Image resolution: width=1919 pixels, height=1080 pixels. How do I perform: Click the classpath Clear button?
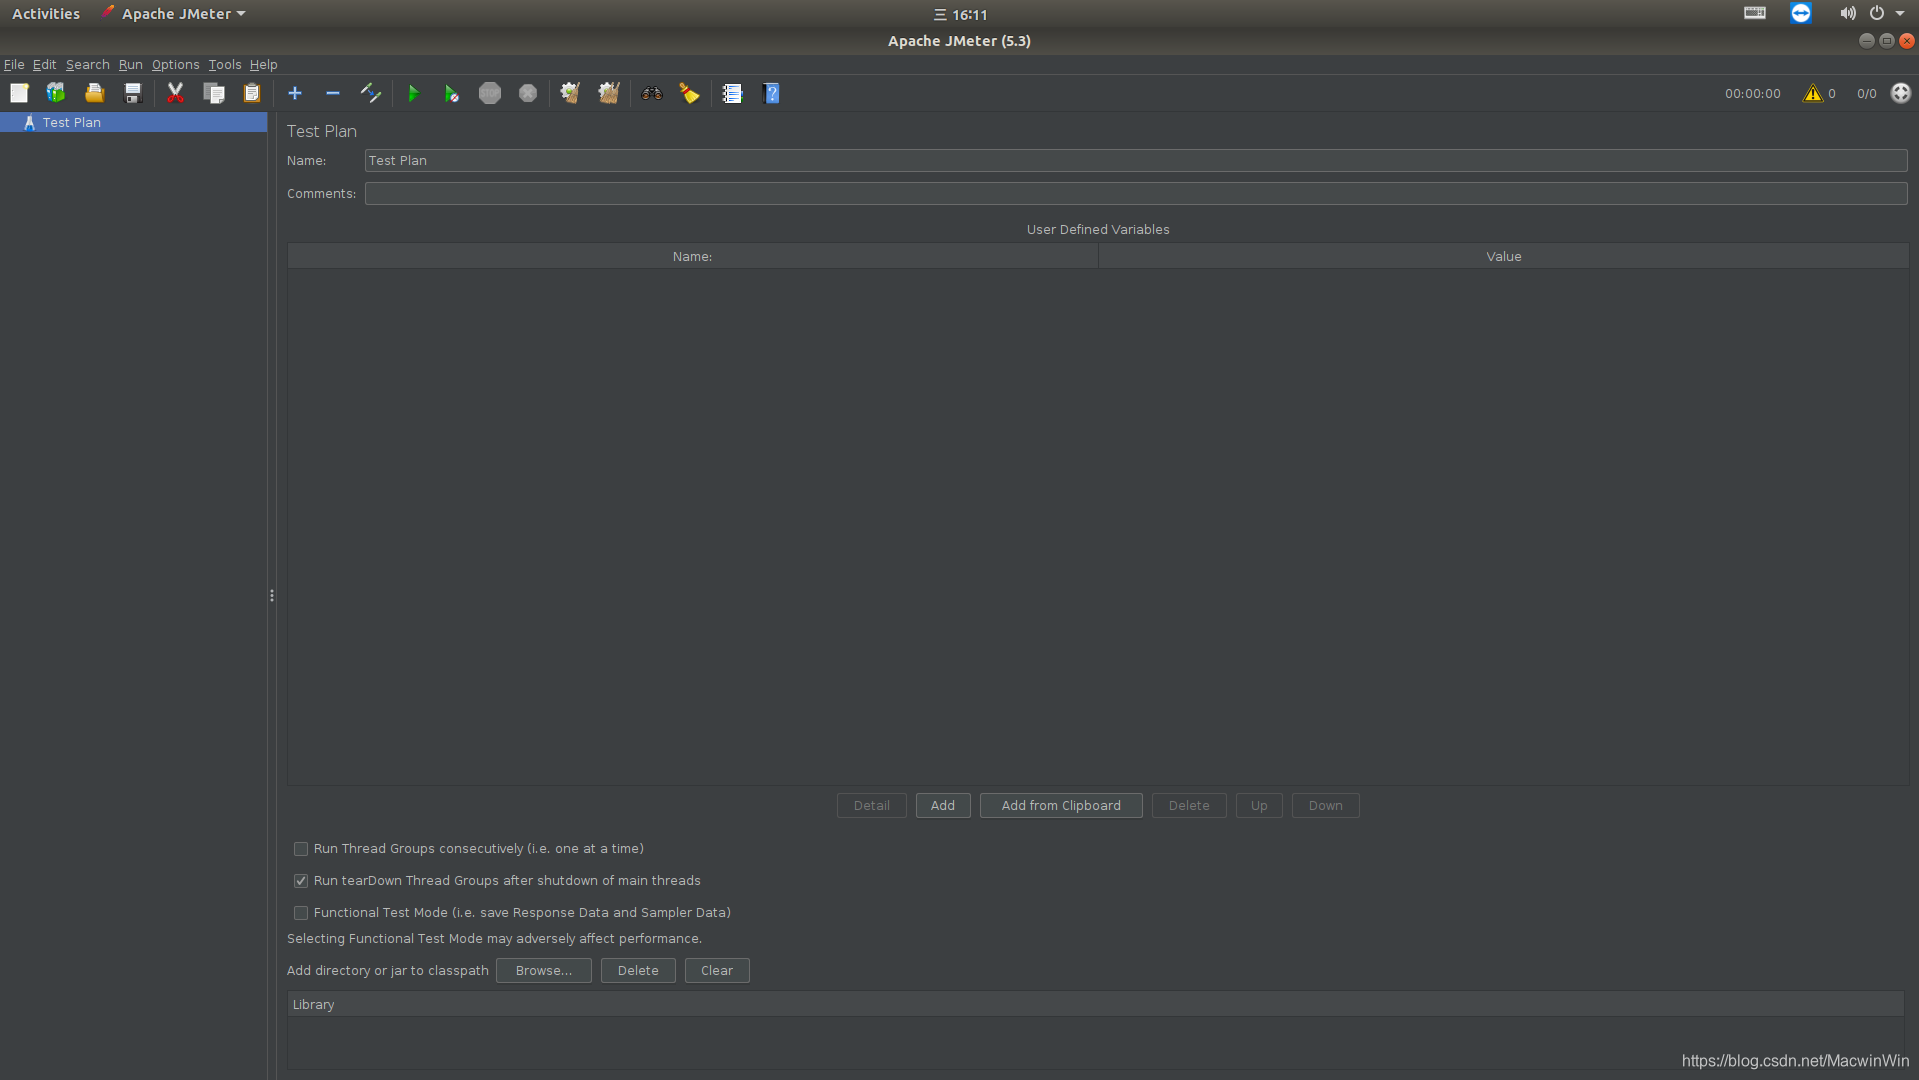click(717, 971)
